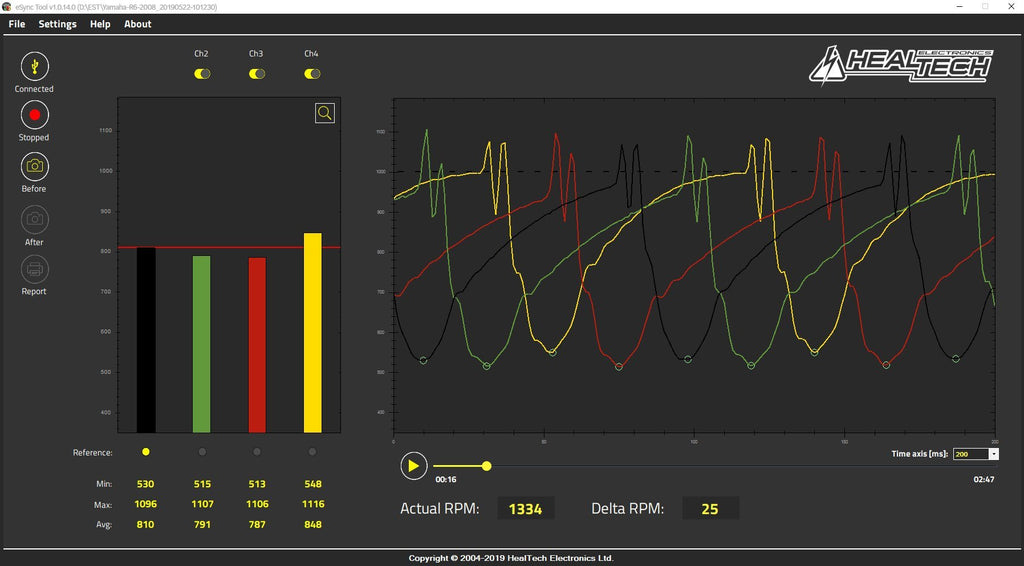The height and width of the screenshot is (566, 1024).
Task: Select the fourth channel as reference
Action: tap(312, 452)
